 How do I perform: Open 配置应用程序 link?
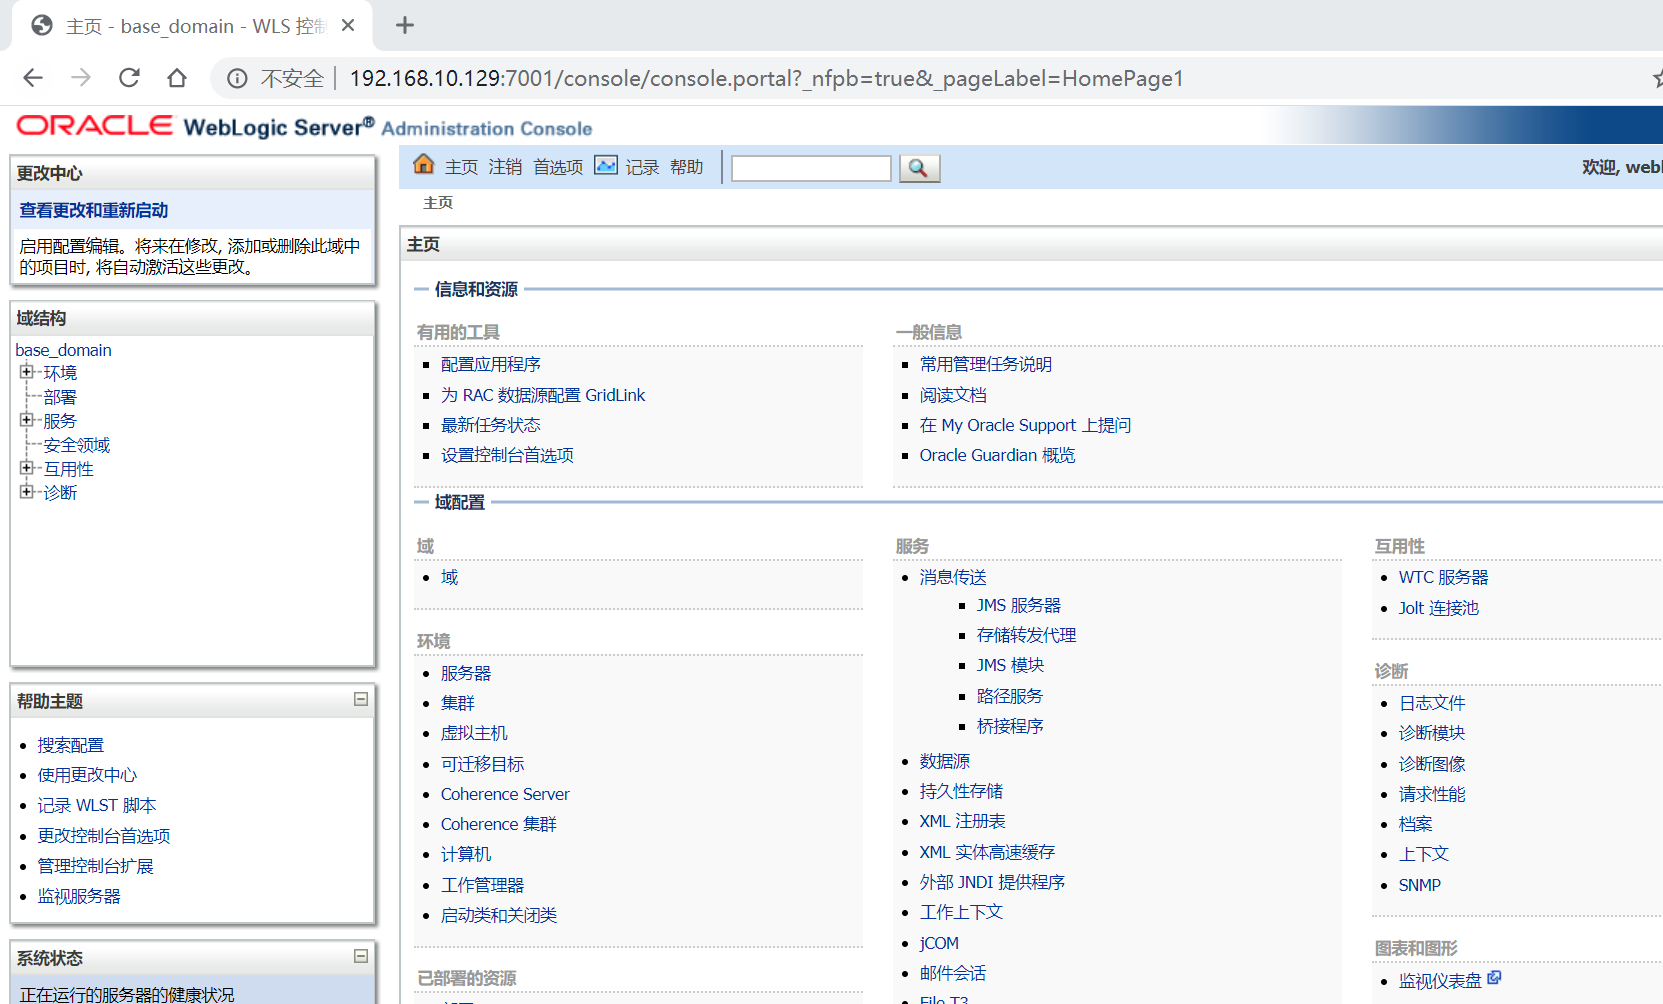point(491,364)
